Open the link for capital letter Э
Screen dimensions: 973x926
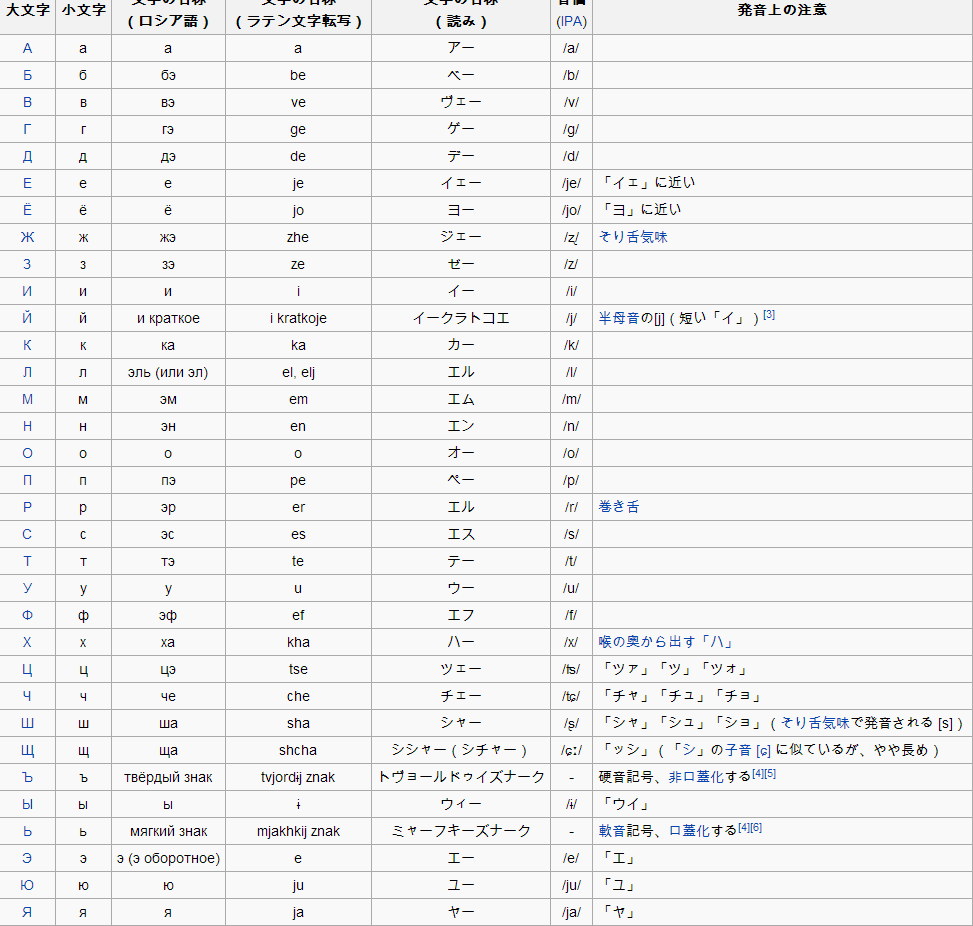[x=27, y=858]
